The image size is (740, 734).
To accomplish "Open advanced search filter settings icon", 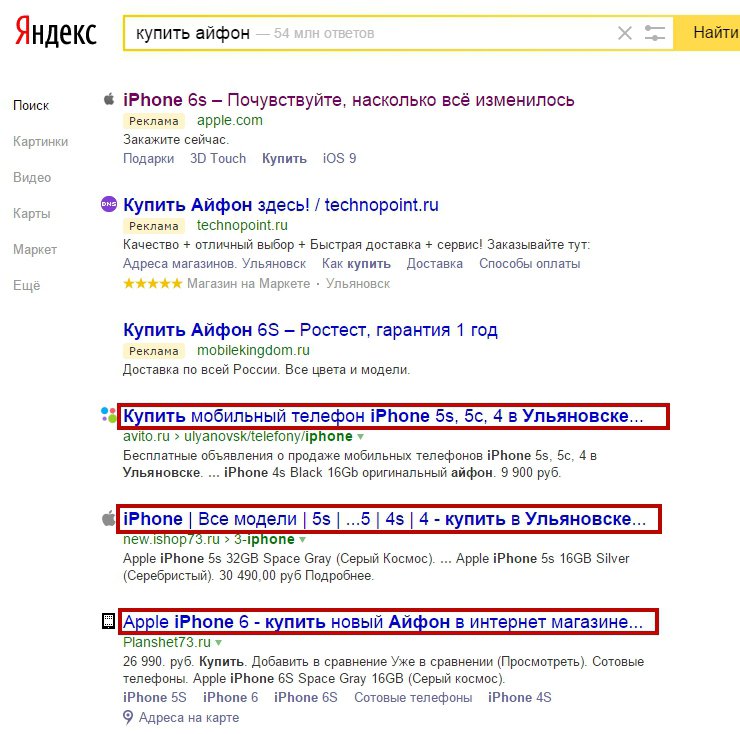I will coord(655,33).
